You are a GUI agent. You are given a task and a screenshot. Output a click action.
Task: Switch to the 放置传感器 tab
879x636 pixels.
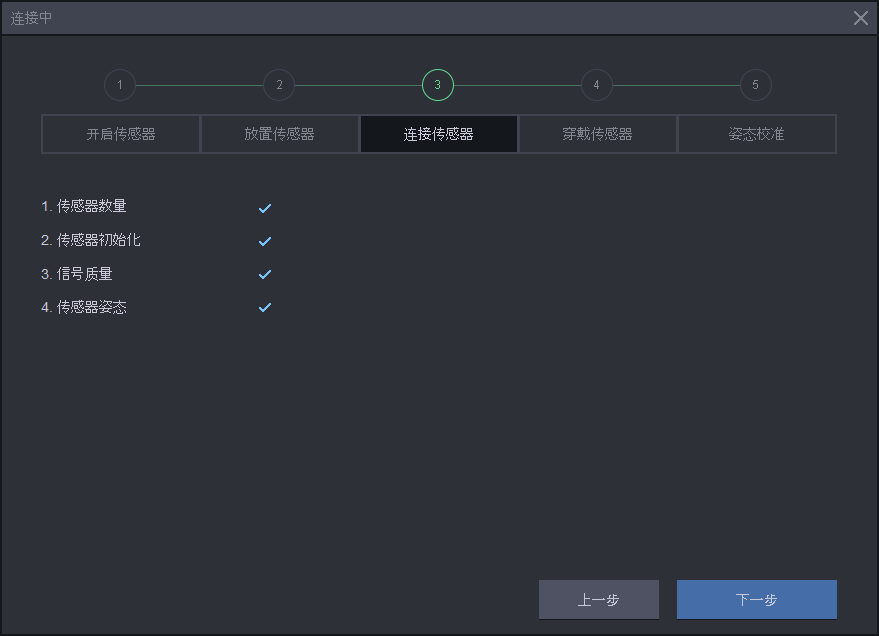pos(280,134)
